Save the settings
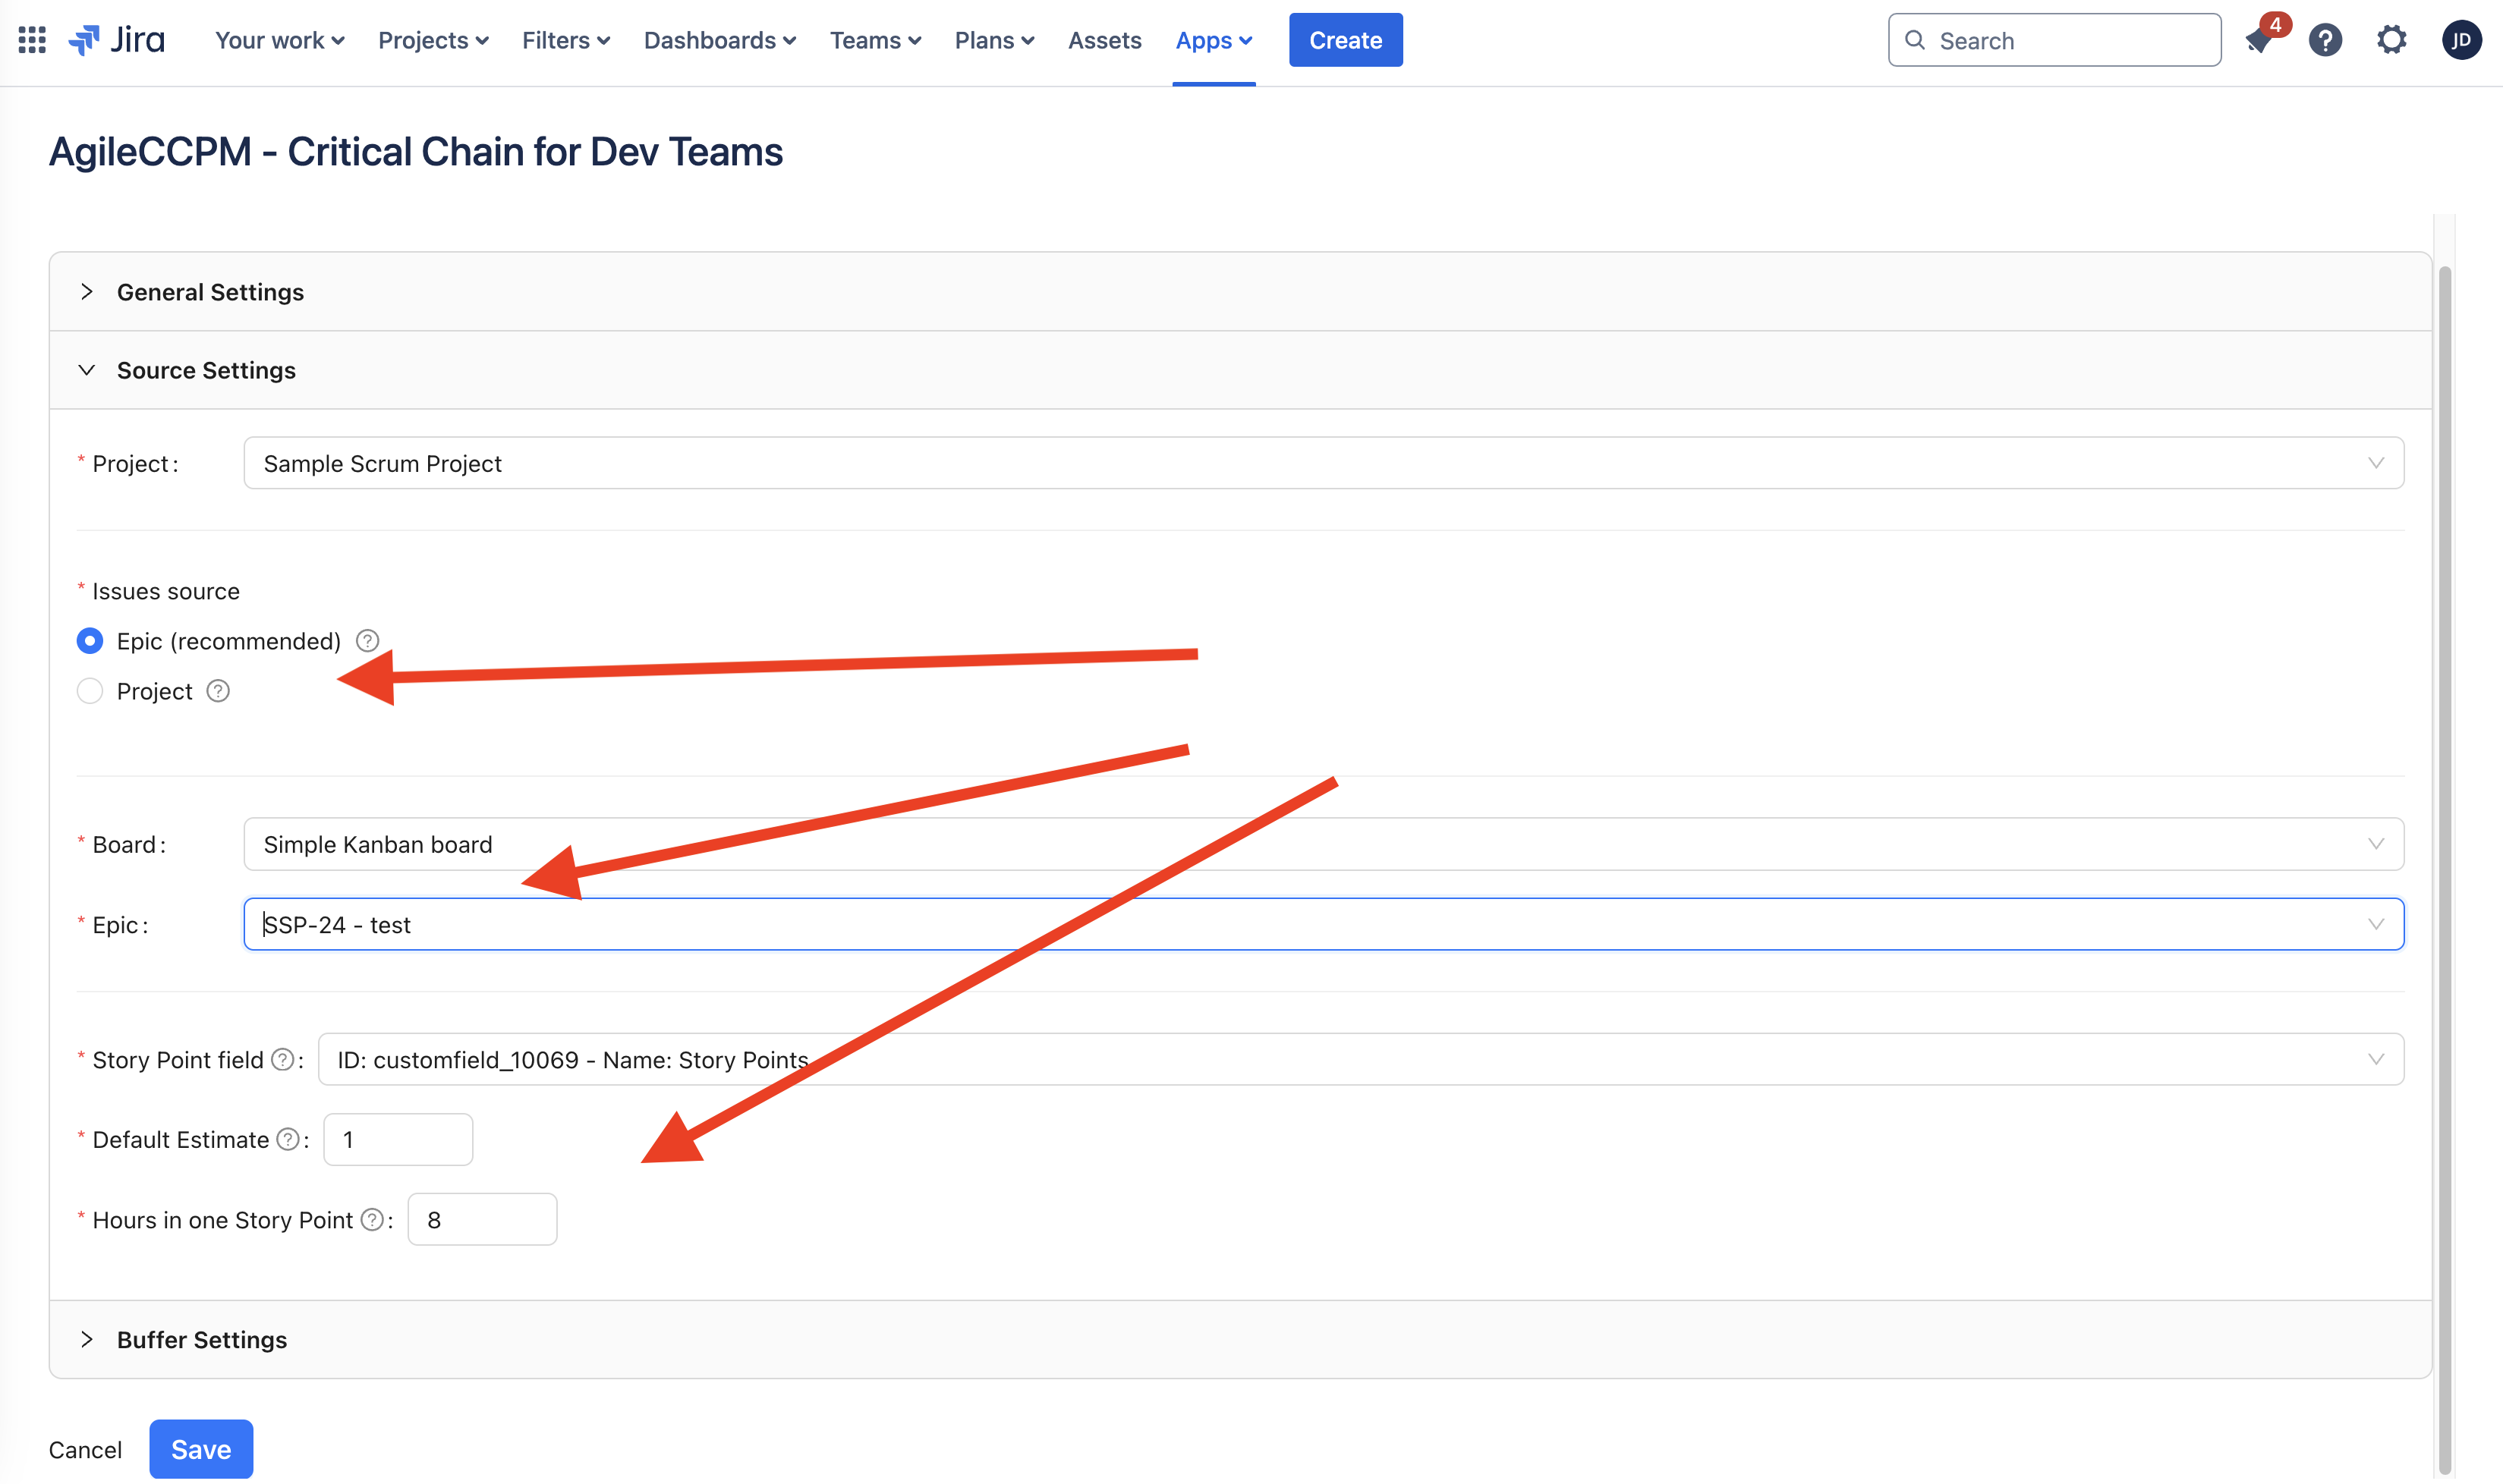 (201, 1449)
